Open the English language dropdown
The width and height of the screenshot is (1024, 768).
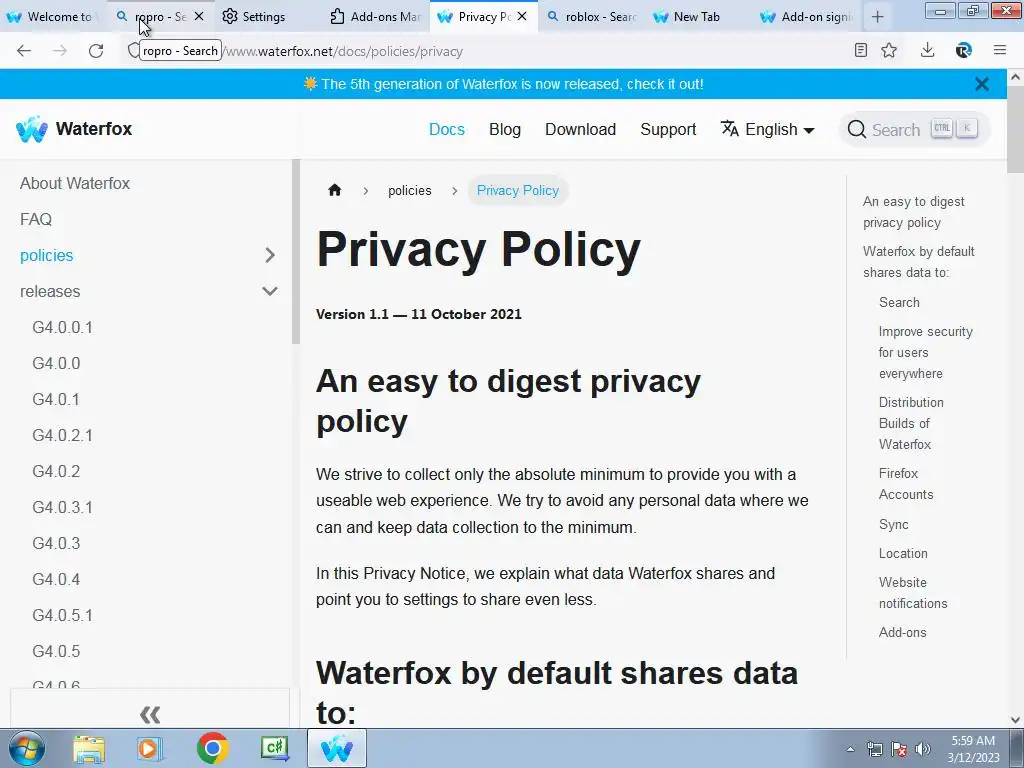tap(768, 129)
